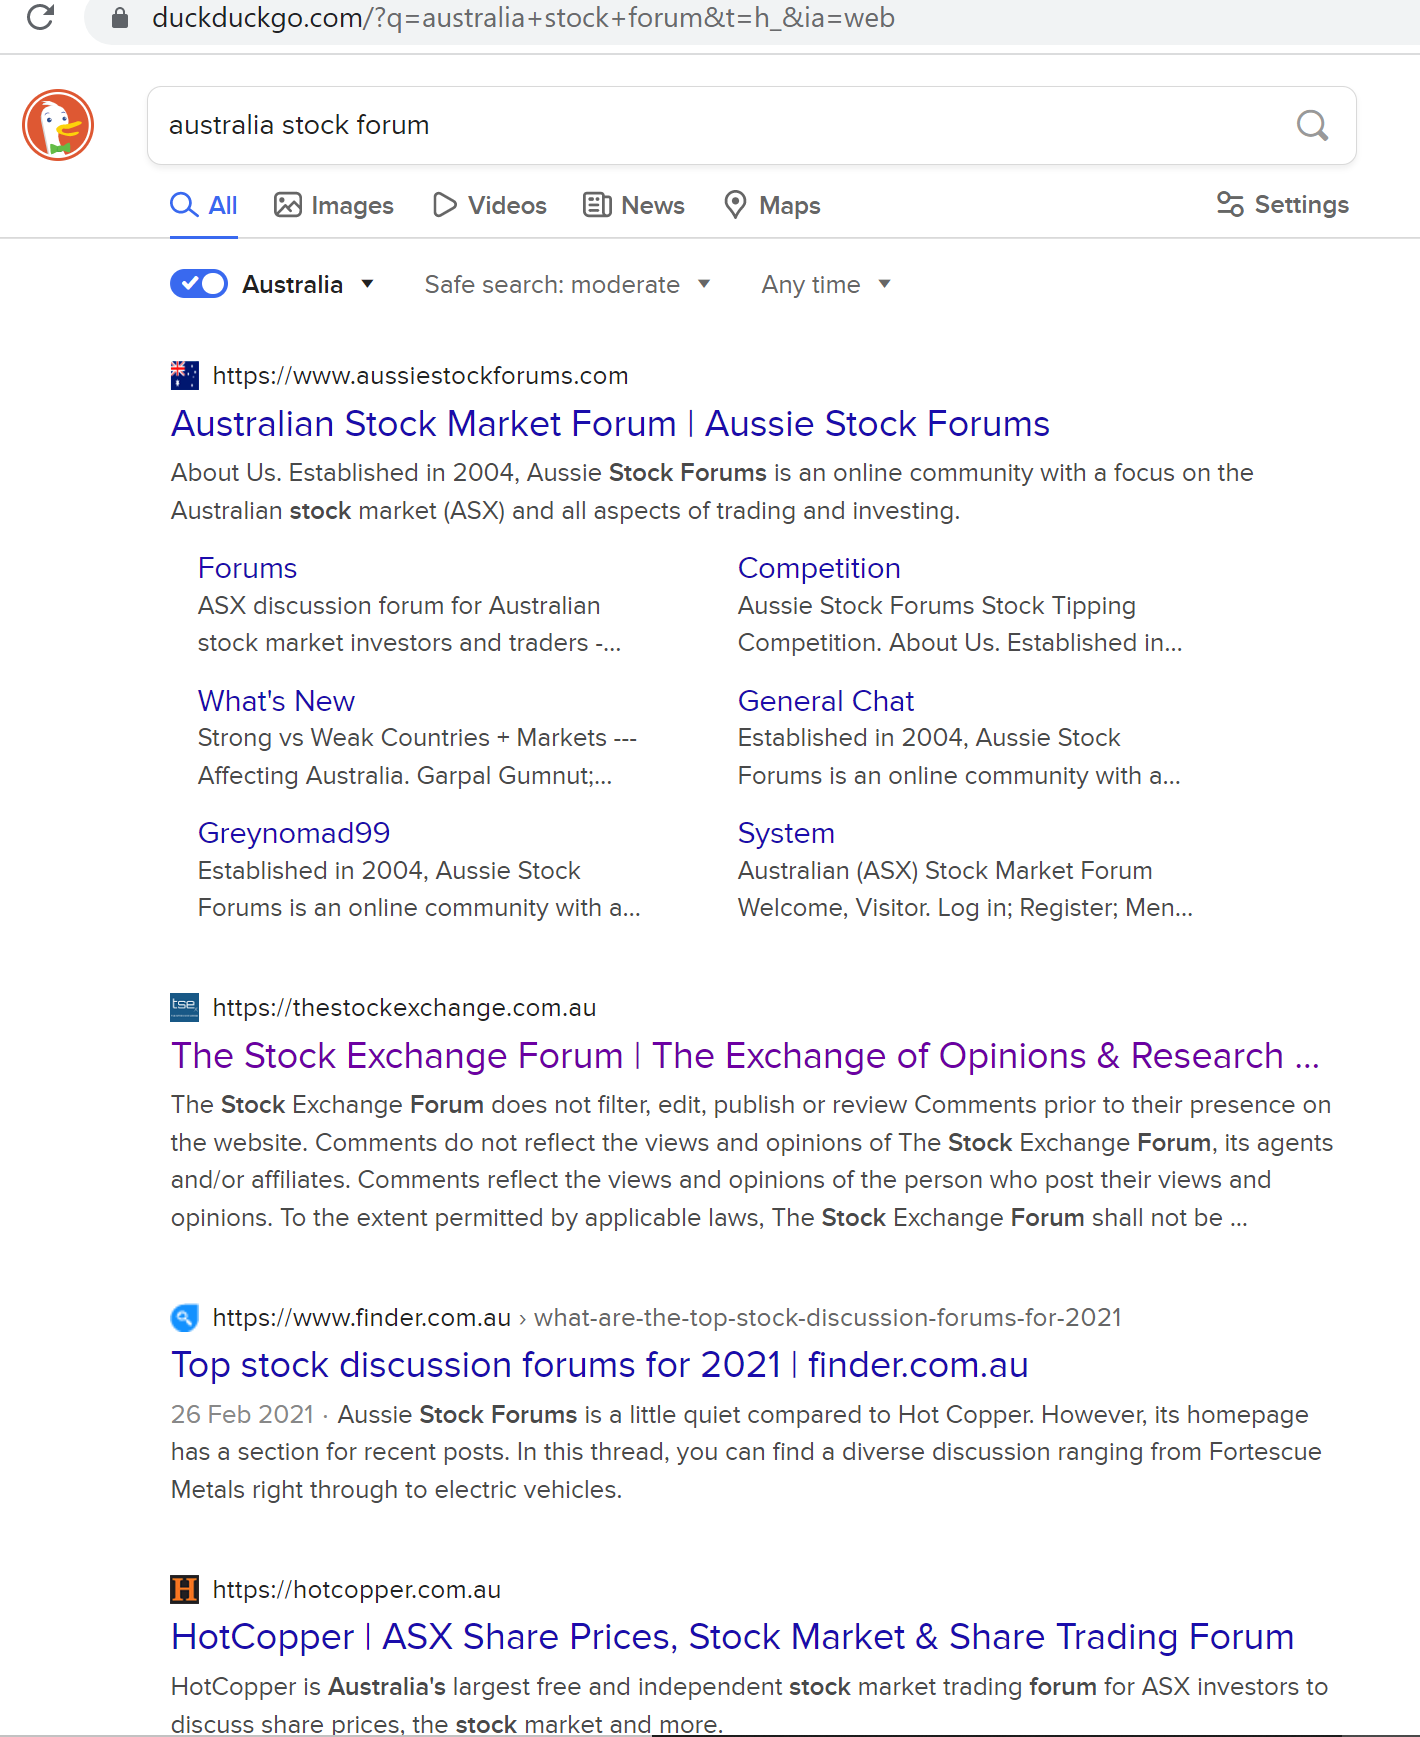
Task: Click the https://thestockexchange.com.au URL
Action: click(x=404, y=1008)
